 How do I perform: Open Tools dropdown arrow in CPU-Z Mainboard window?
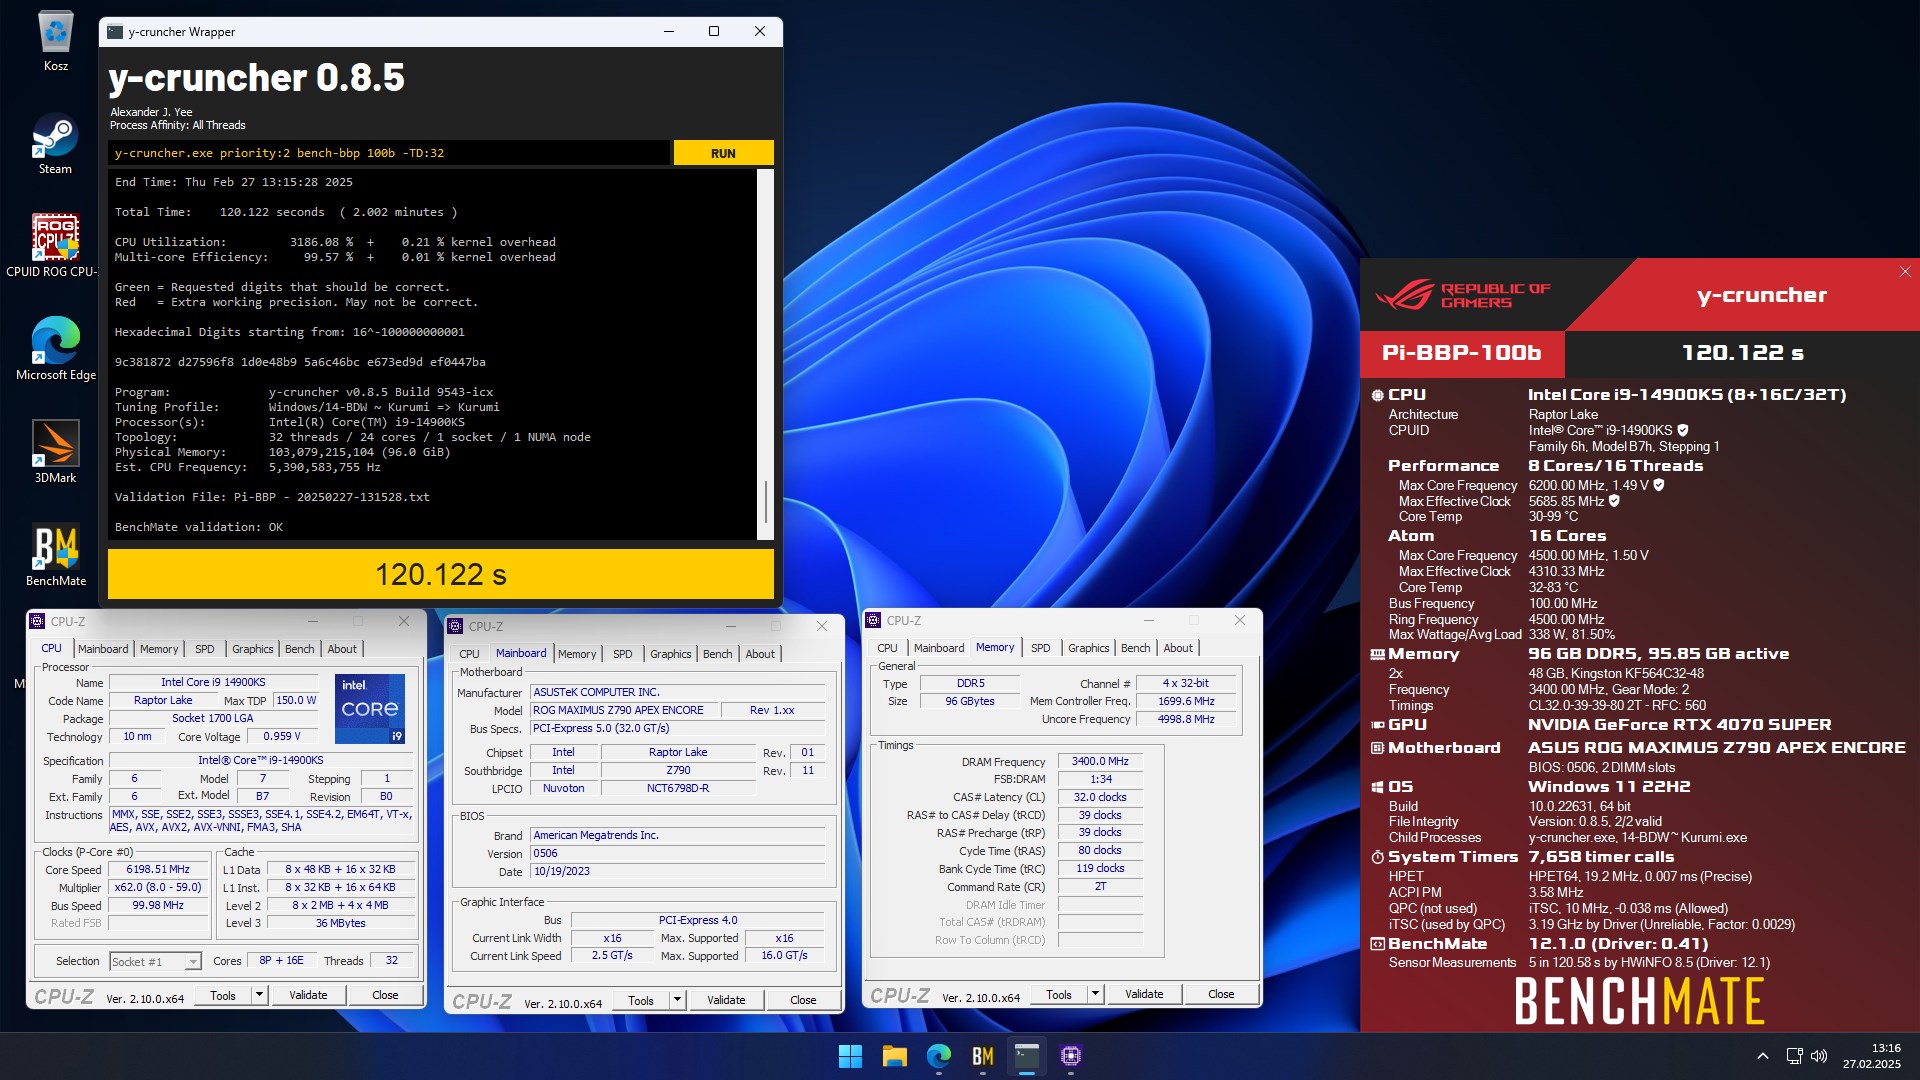pyautogui.click(x=677, y=1000)
